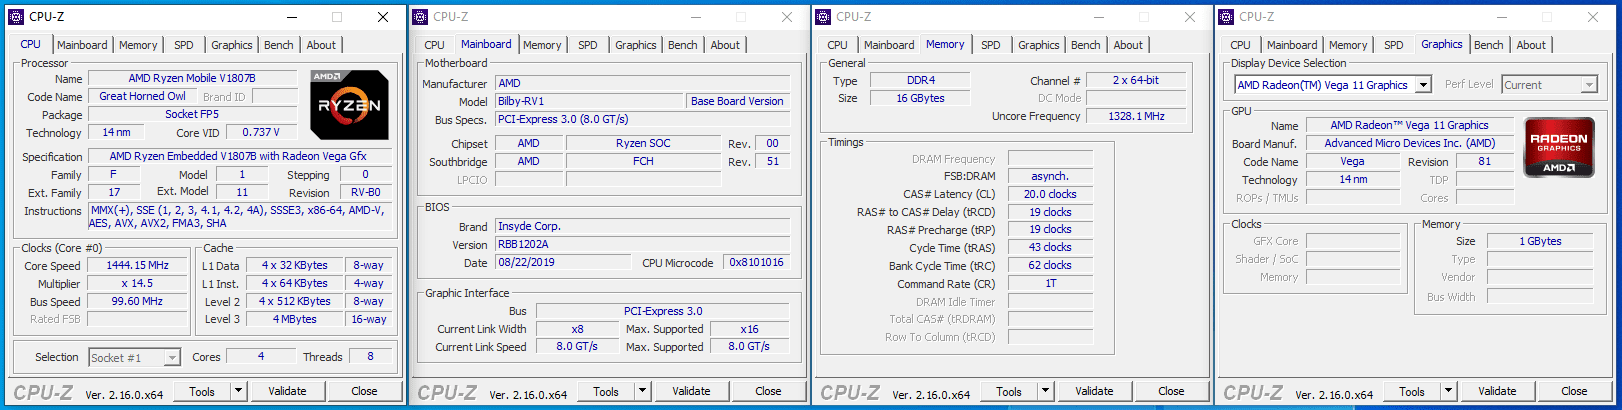Expand the Tools arrow in the Graphics window
This screenshot has height=410, width=1622.
point(1449,391)
